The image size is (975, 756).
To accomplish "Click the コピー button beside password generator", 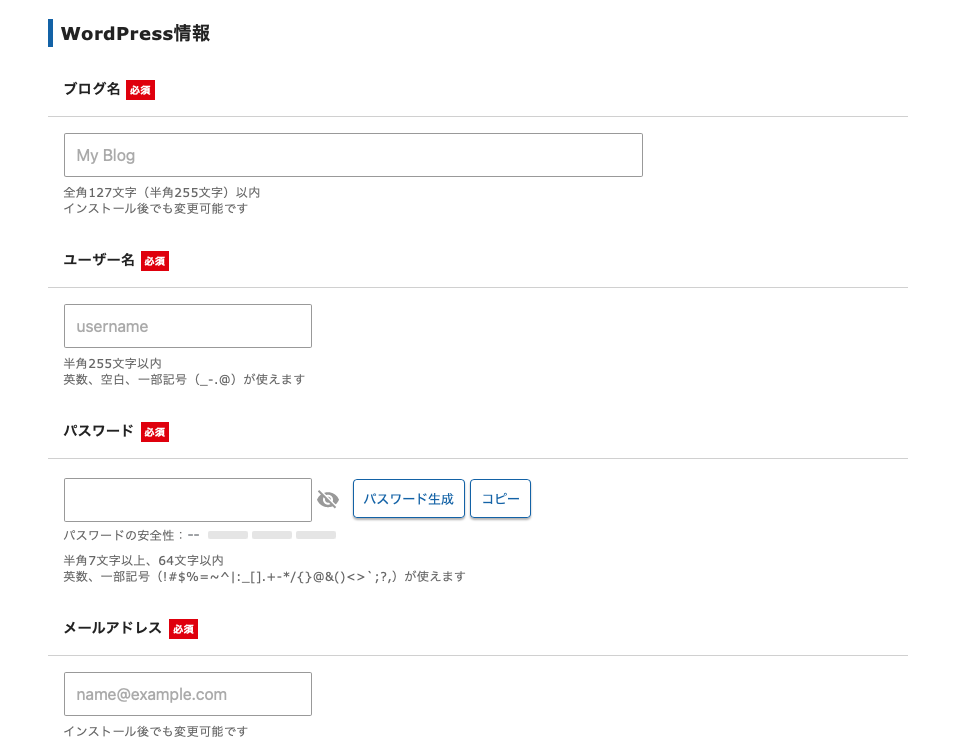I will coord(501,499).
